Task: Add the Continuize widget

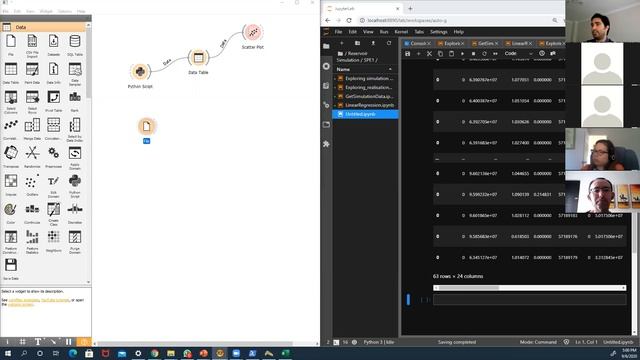Action: [32, 213]
